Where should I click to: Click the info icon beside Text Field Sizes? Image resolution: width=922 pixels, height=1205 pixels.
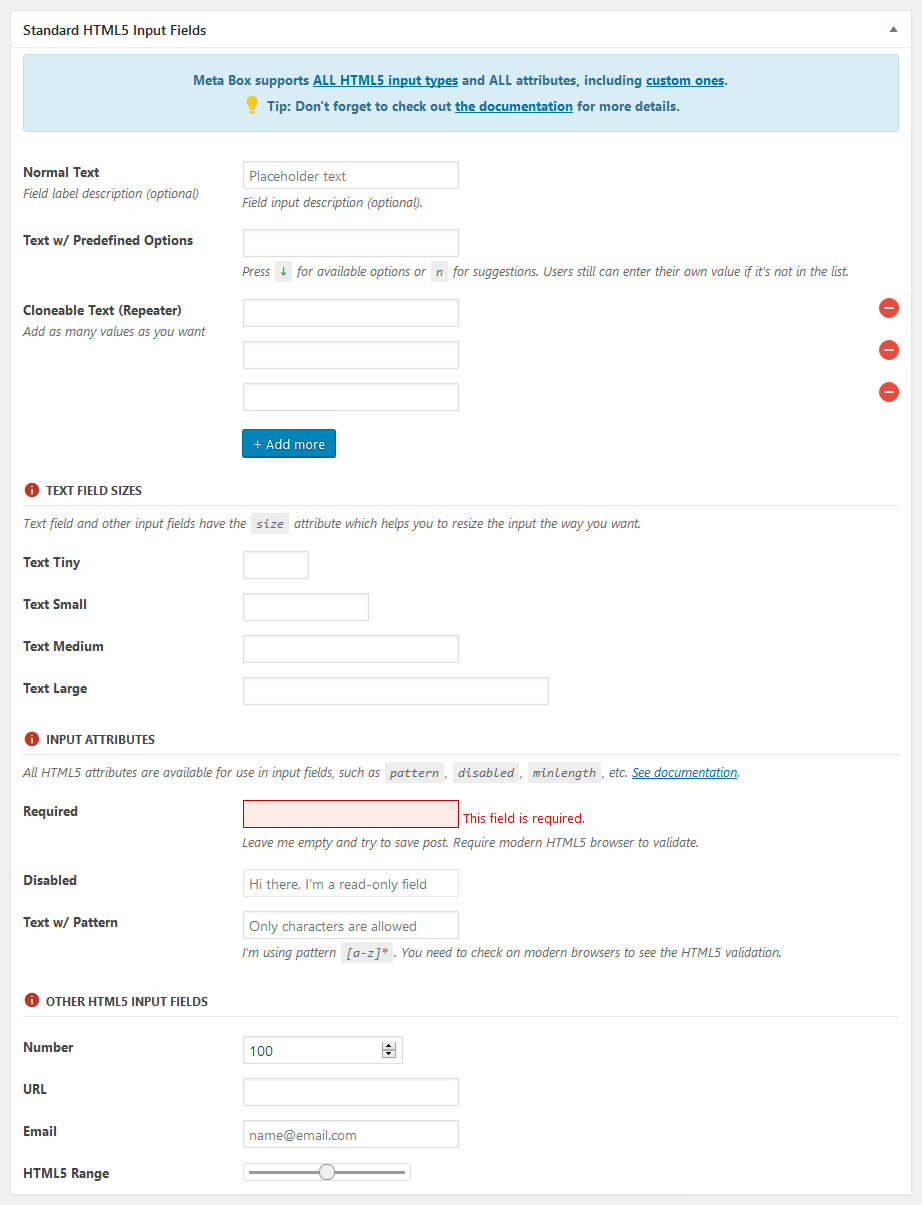(x=31, y=490)
